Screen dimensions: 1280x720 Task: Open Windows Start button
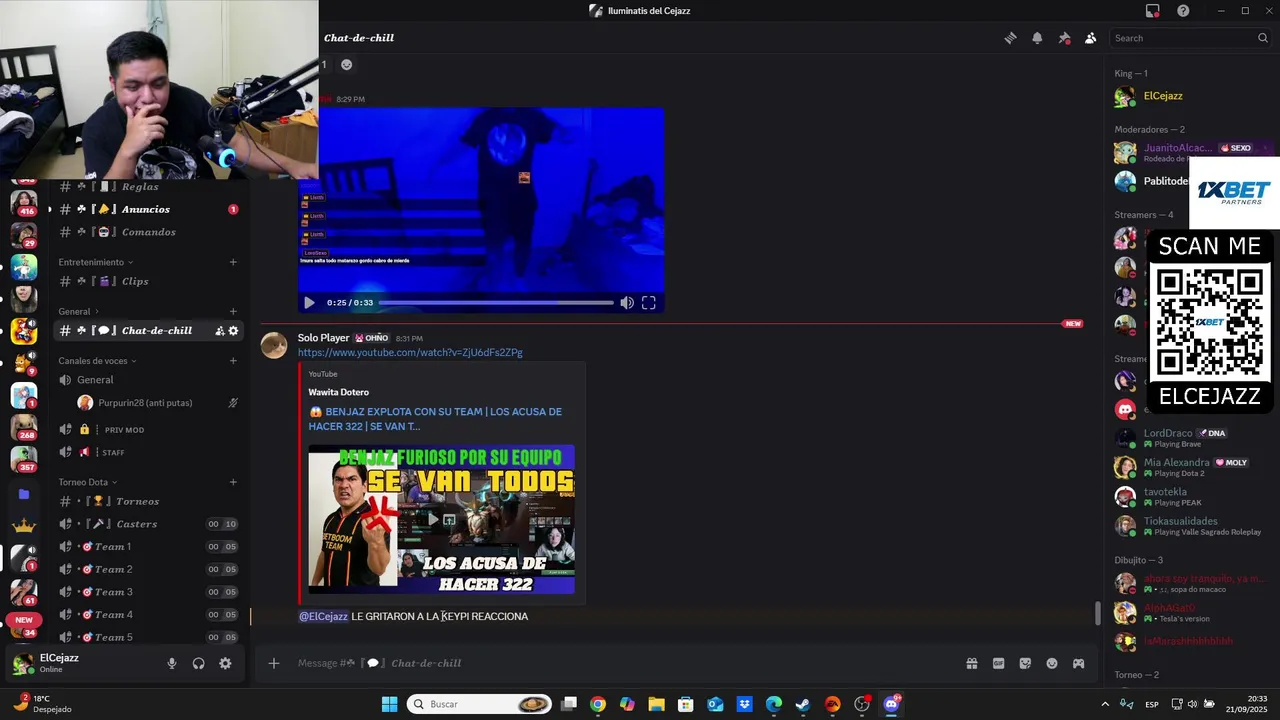389,704
